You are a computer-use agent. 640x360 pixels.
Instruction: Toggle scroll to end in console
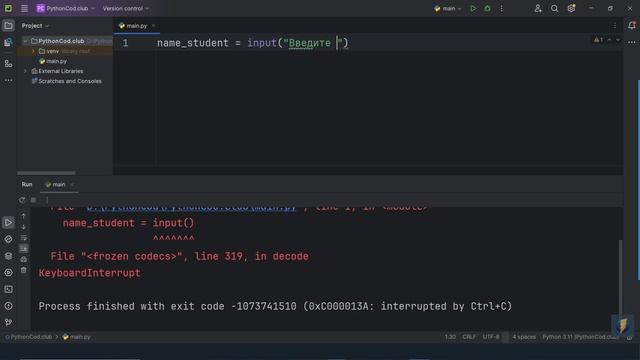(24, 248)
